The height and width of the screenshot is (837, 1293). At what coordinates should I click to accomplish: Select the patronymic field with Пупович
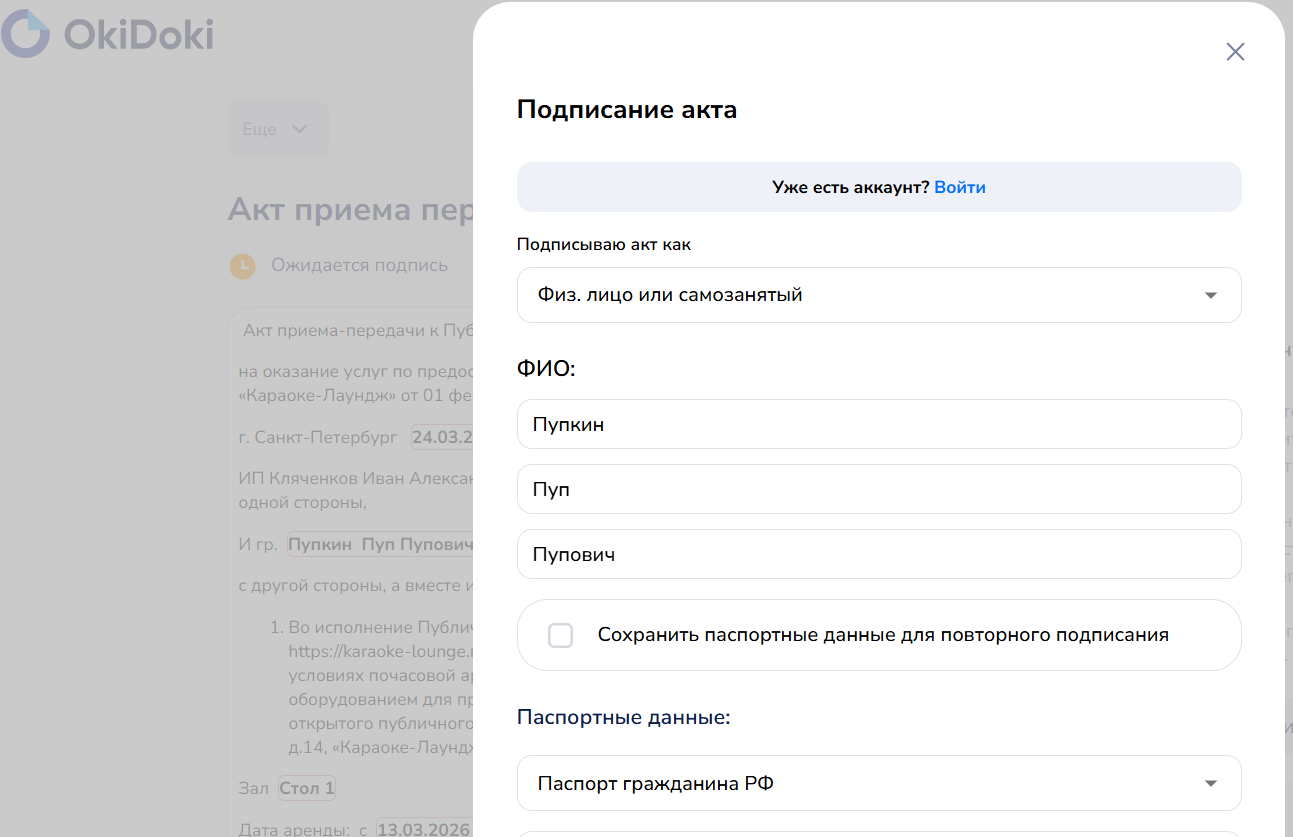[878, 554]
